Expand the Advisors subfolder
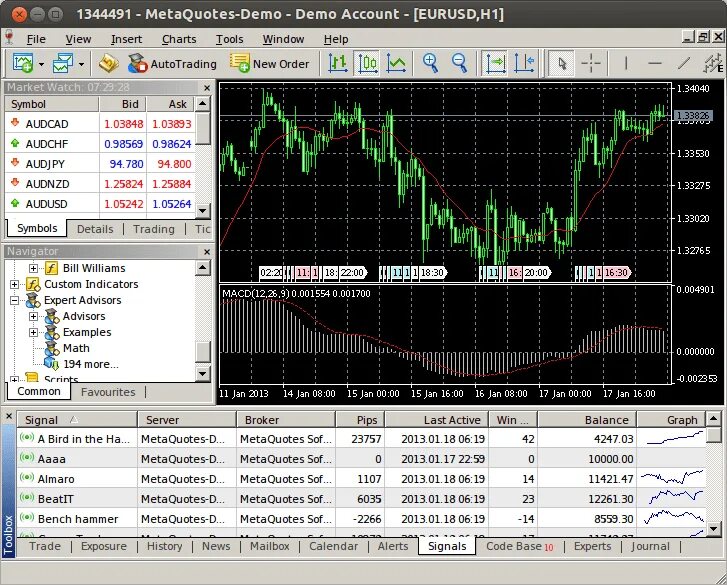This screenshot has width=727, height=585. pyautogui.click(x=33, y=316)
